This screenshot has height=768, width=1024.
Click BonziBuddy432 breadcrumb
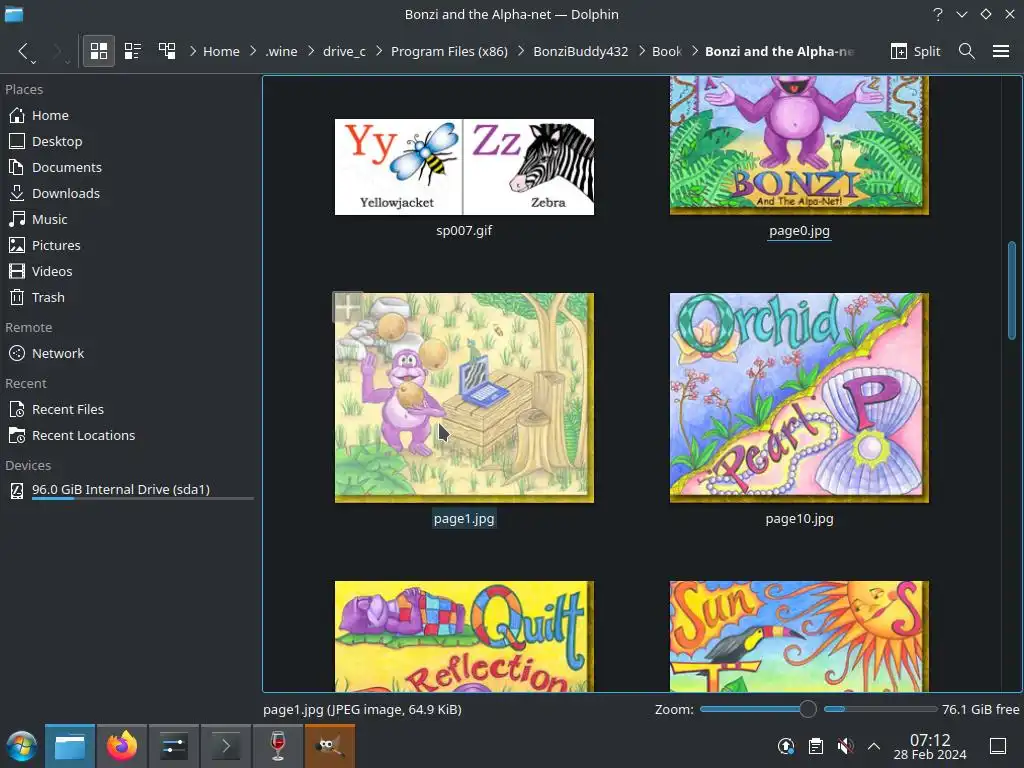pos(581,51)
